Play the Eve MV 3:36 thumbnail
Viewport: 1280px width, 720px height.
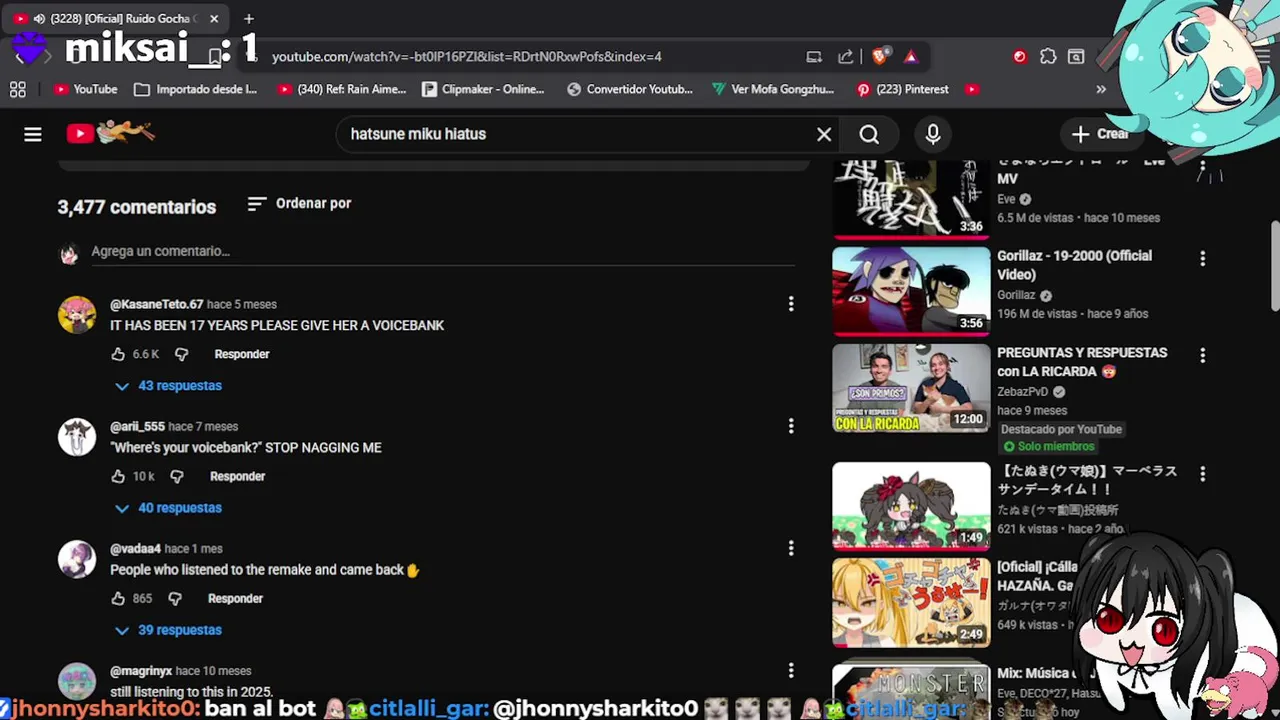pos(911,199)
